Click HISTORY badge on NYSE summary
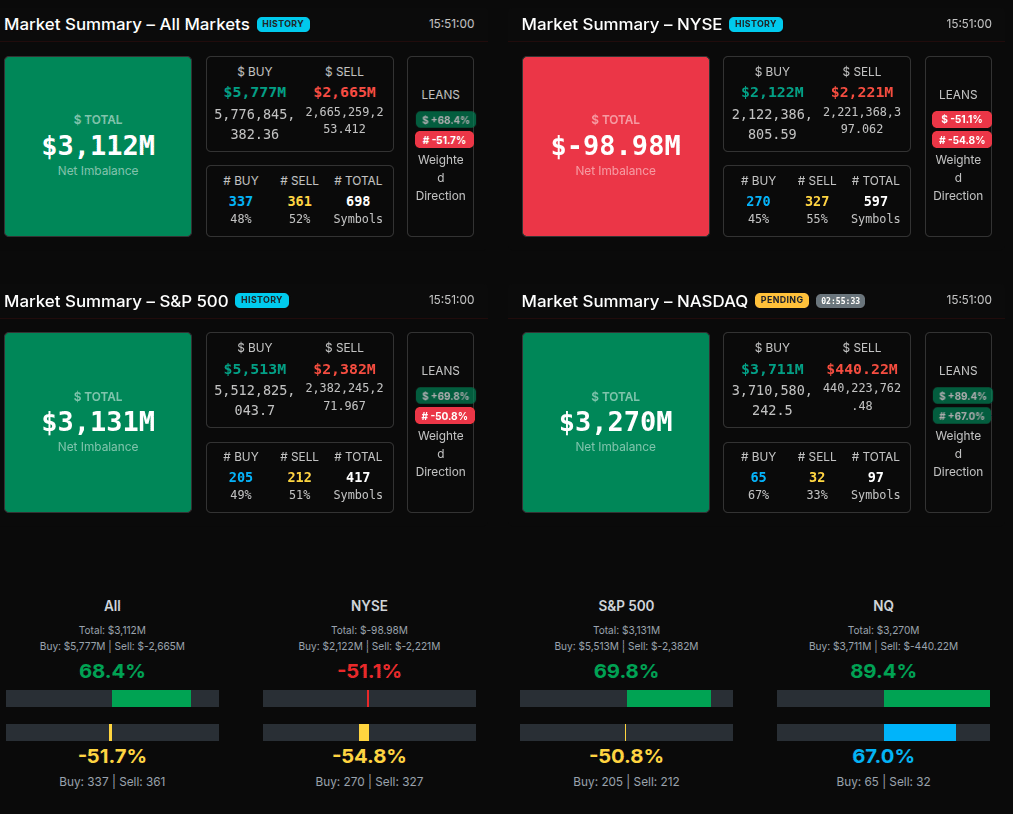Image resolution: width=1013 pixels, height=814 pixels. [756, 24]
